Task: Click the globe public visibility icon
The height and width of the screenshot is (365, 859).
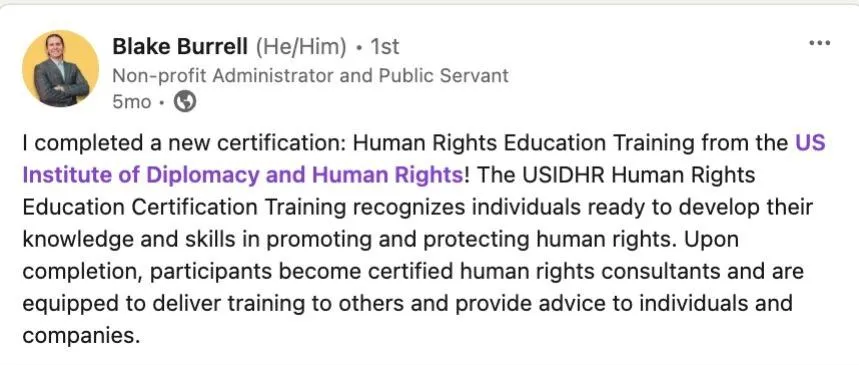Action: 185,102
